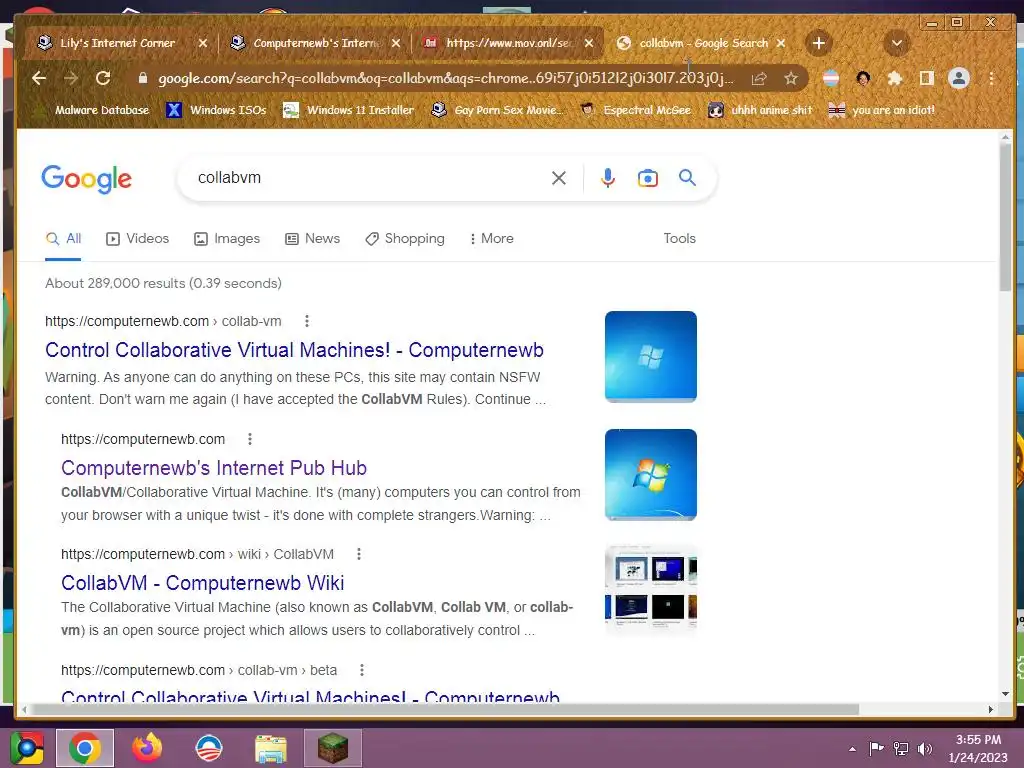This screenshot has height=768, width=1024.
Task: Expand the More search categories menu
Action: click(491, 238)
